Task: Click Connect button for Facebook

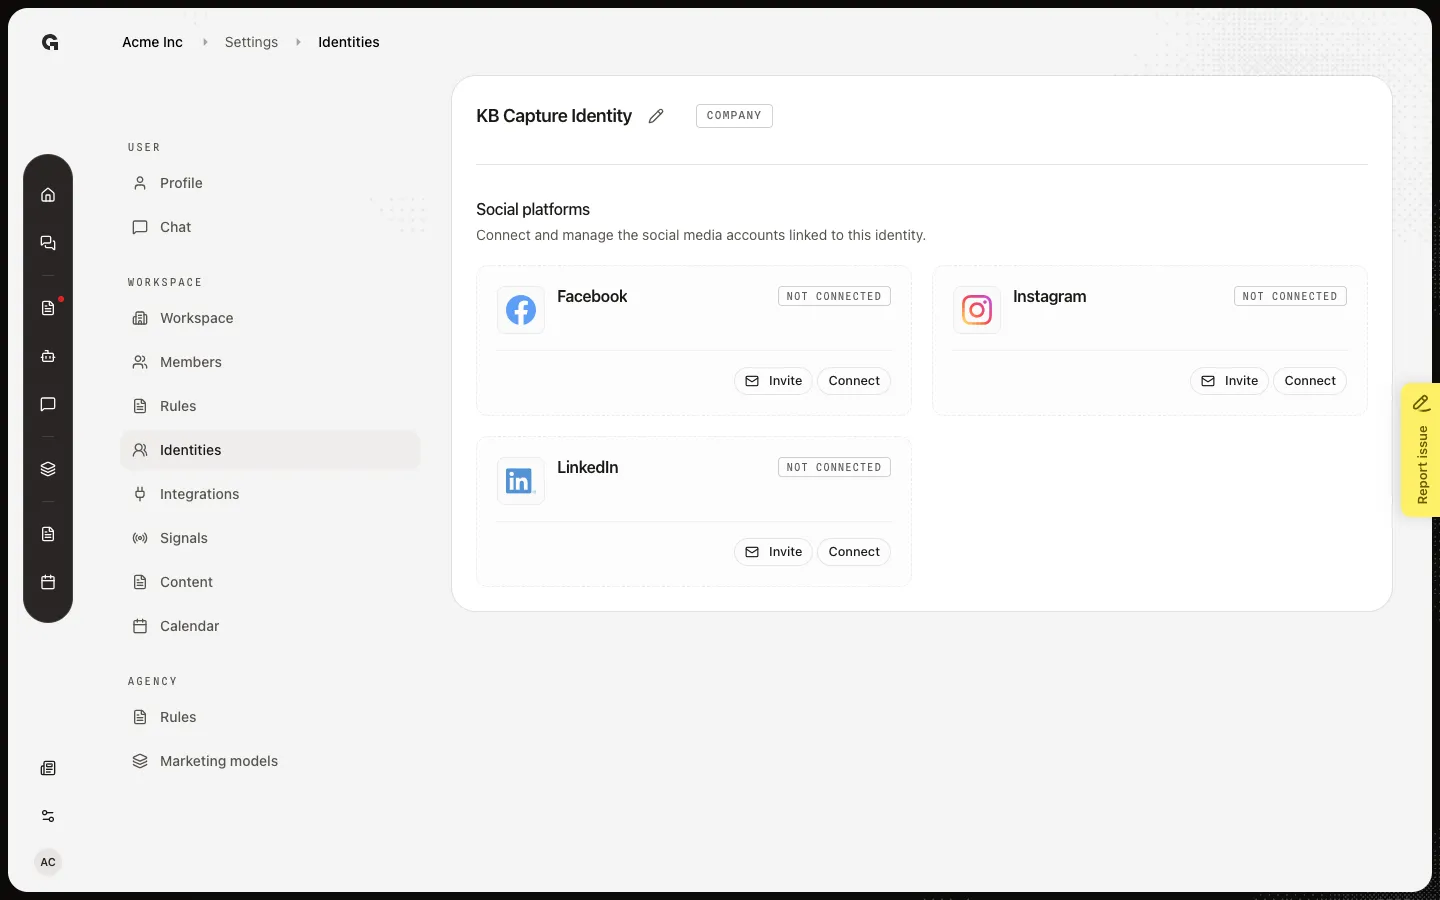Action: [x=854, y=381]
